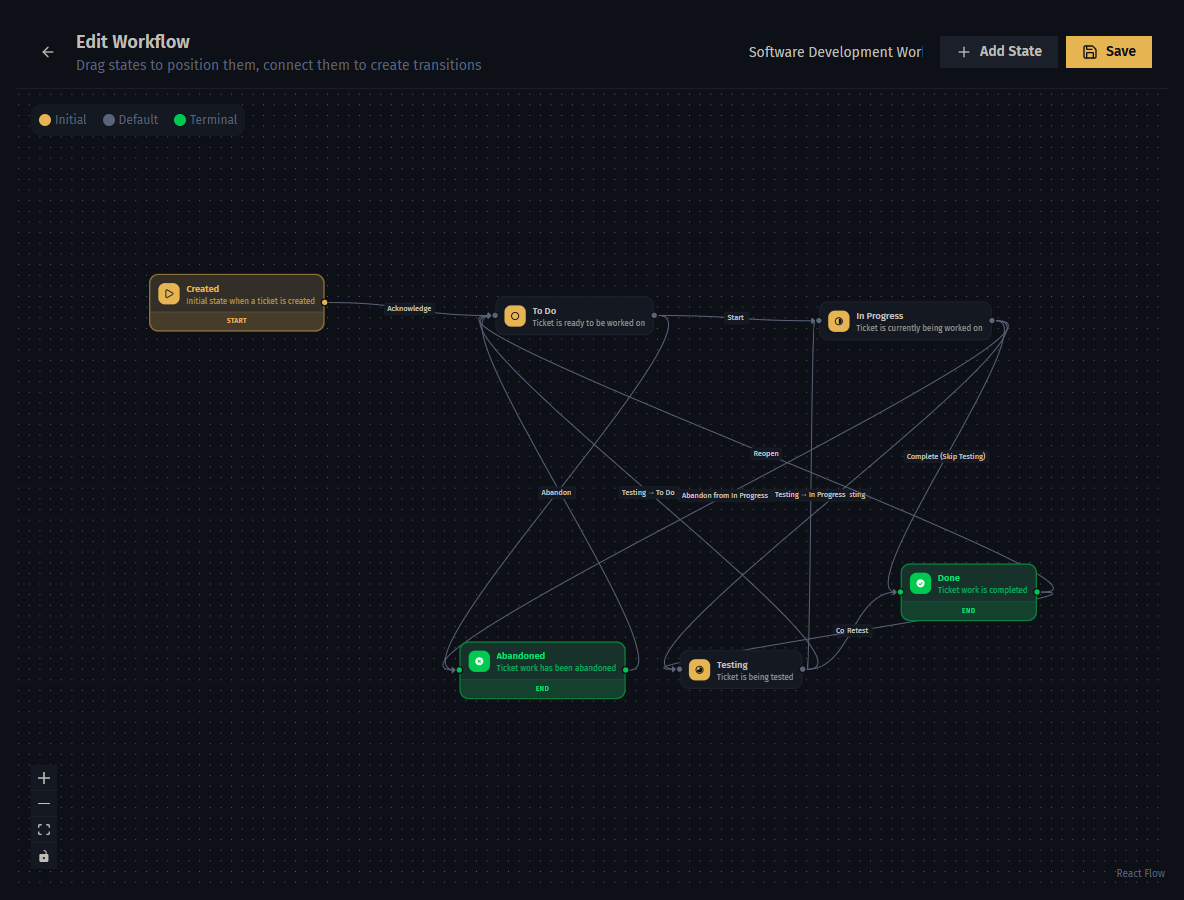Click the START badge on Created node
The image size is (1184, 900).
click(x=237, y=321)
